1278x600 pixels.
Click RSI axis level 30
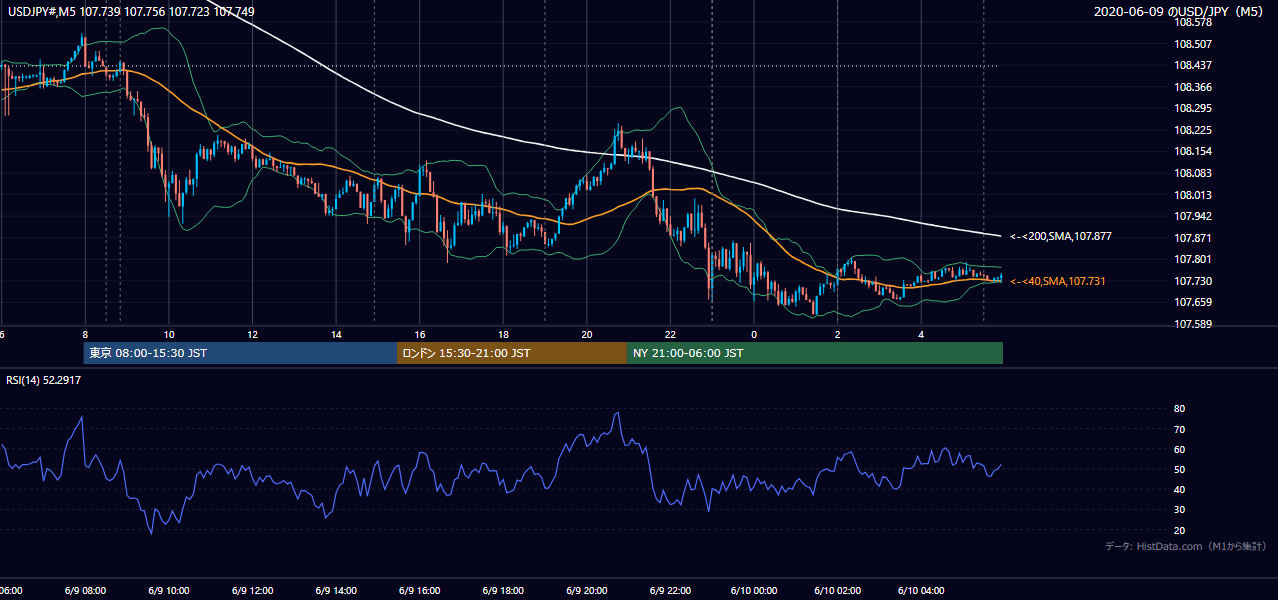(x=1179, y=509)
